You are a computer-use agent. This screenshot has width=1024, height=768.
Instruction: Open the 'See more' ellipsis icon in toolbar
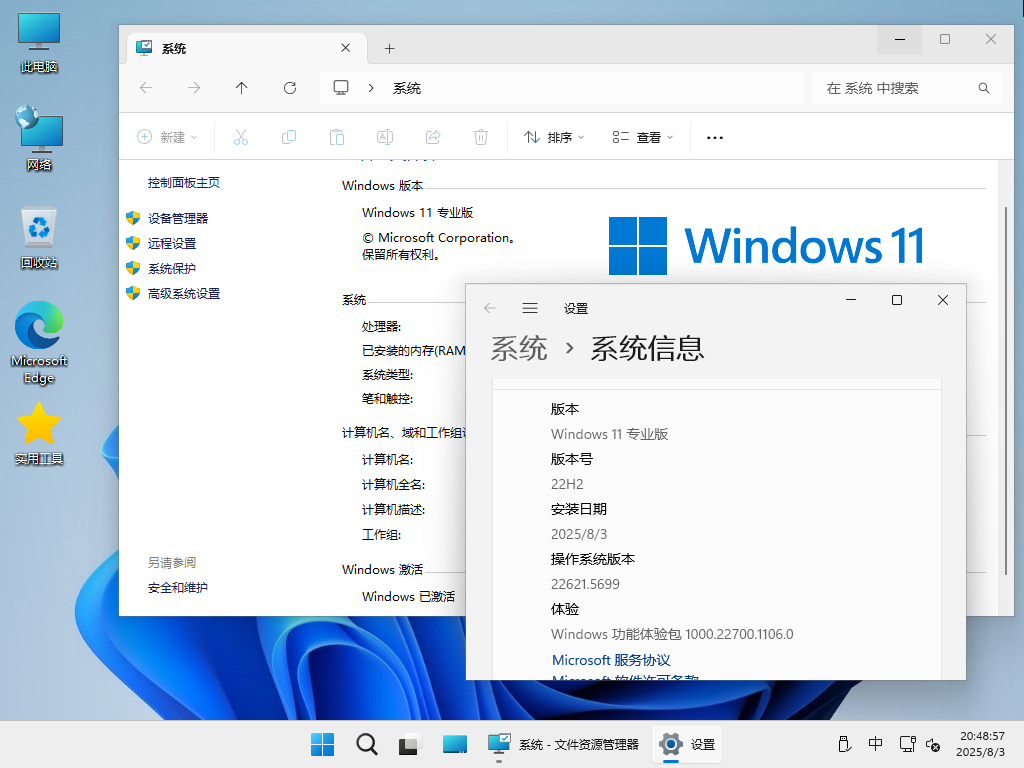[x=713, y=137]
